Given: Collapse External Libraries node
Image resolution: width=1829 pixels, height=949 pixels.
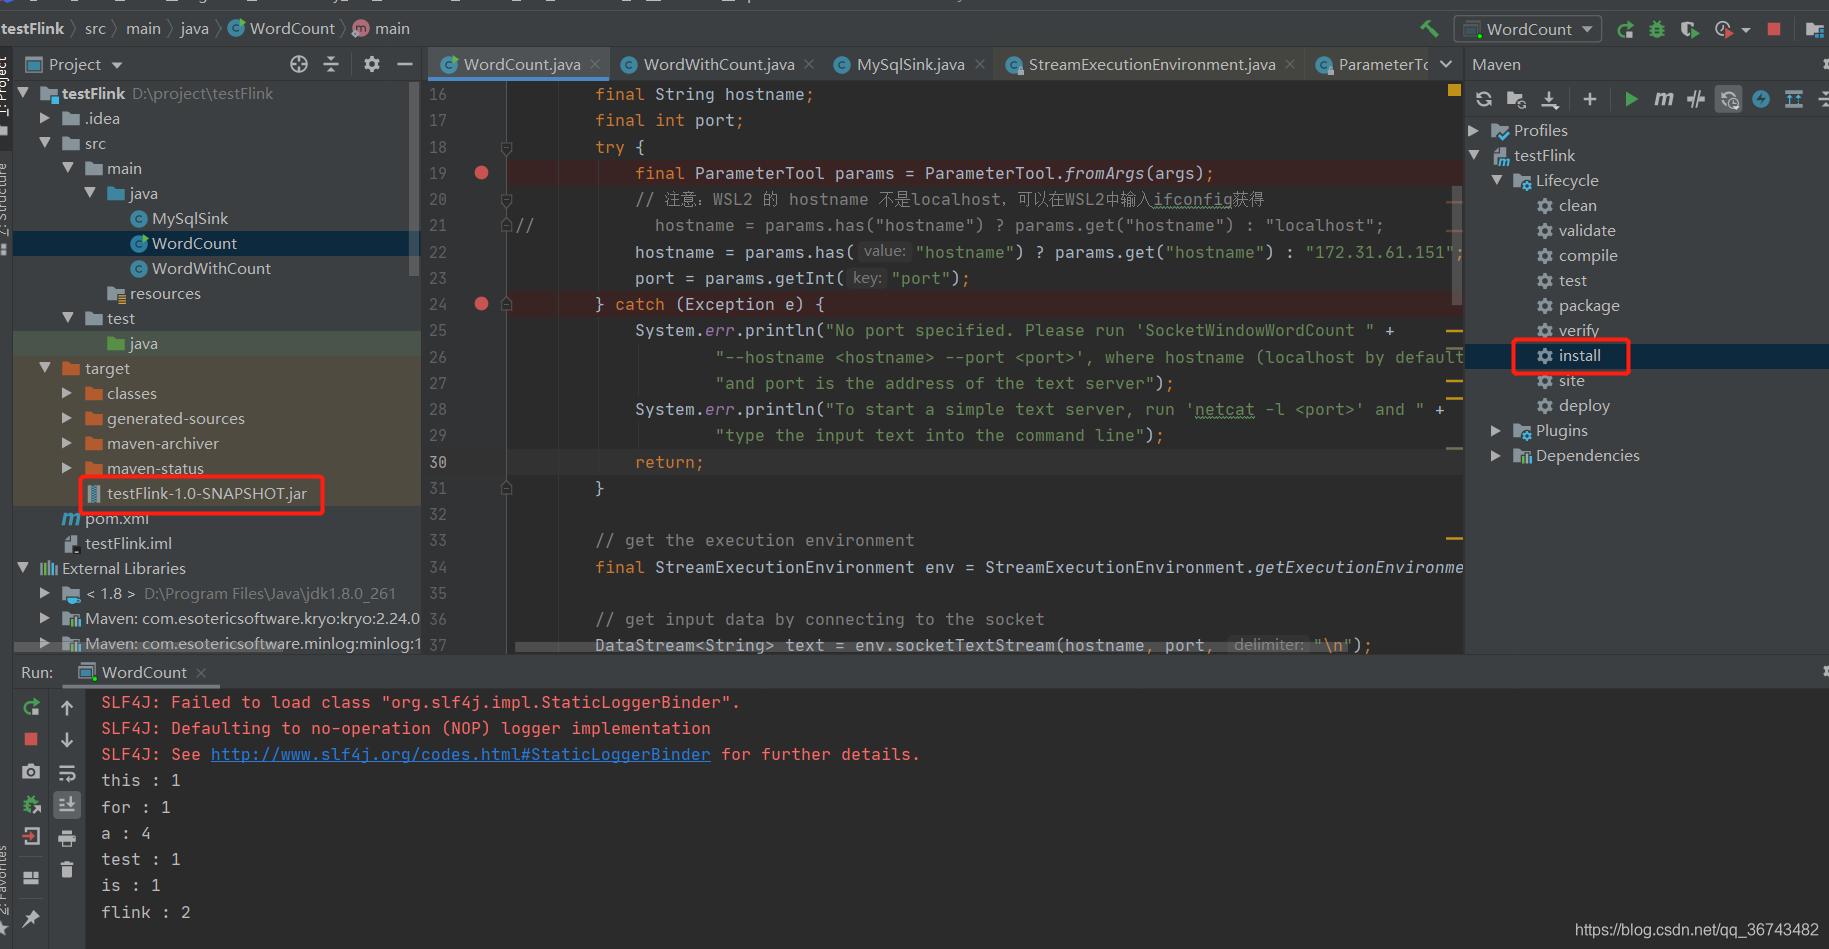Looking at the screenshot, I should (22, 568).
